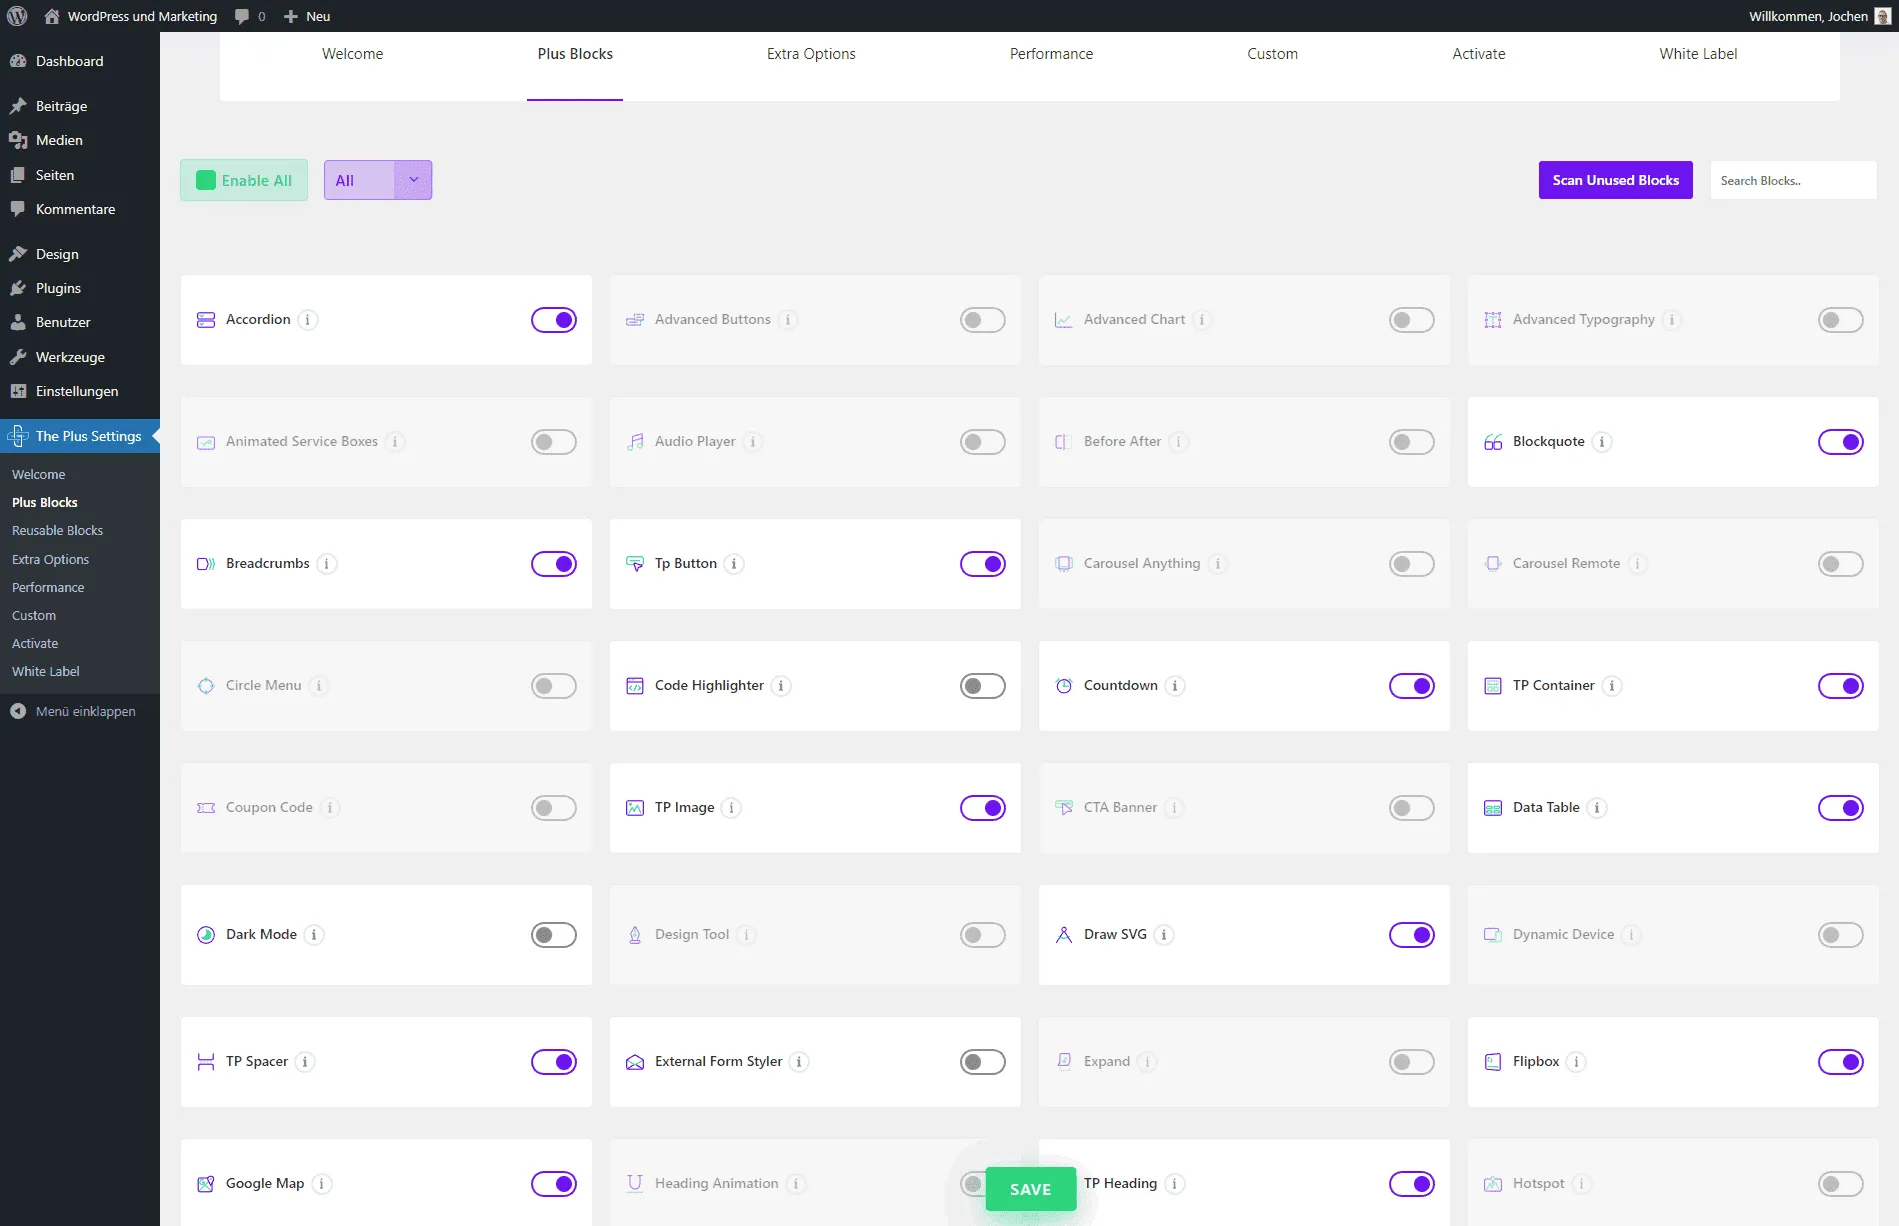This screenshot has height=1226, width=1899.
Task: Enable the Advanced Chart toggle
Action: 1412,320
